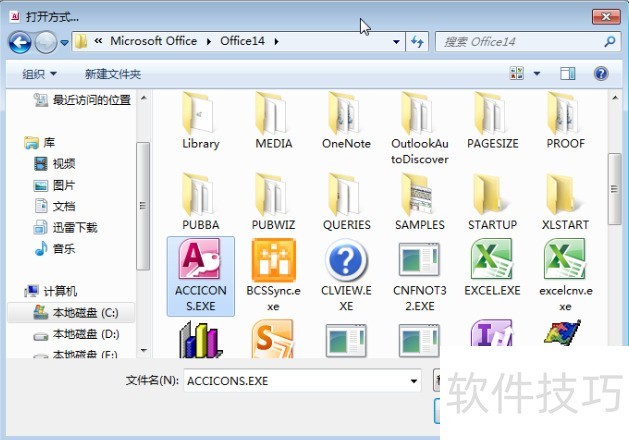This screenshot has width=629, height=440.
Task: Click the grey Forward navigation arrow
Action: [x=45, y=42]
